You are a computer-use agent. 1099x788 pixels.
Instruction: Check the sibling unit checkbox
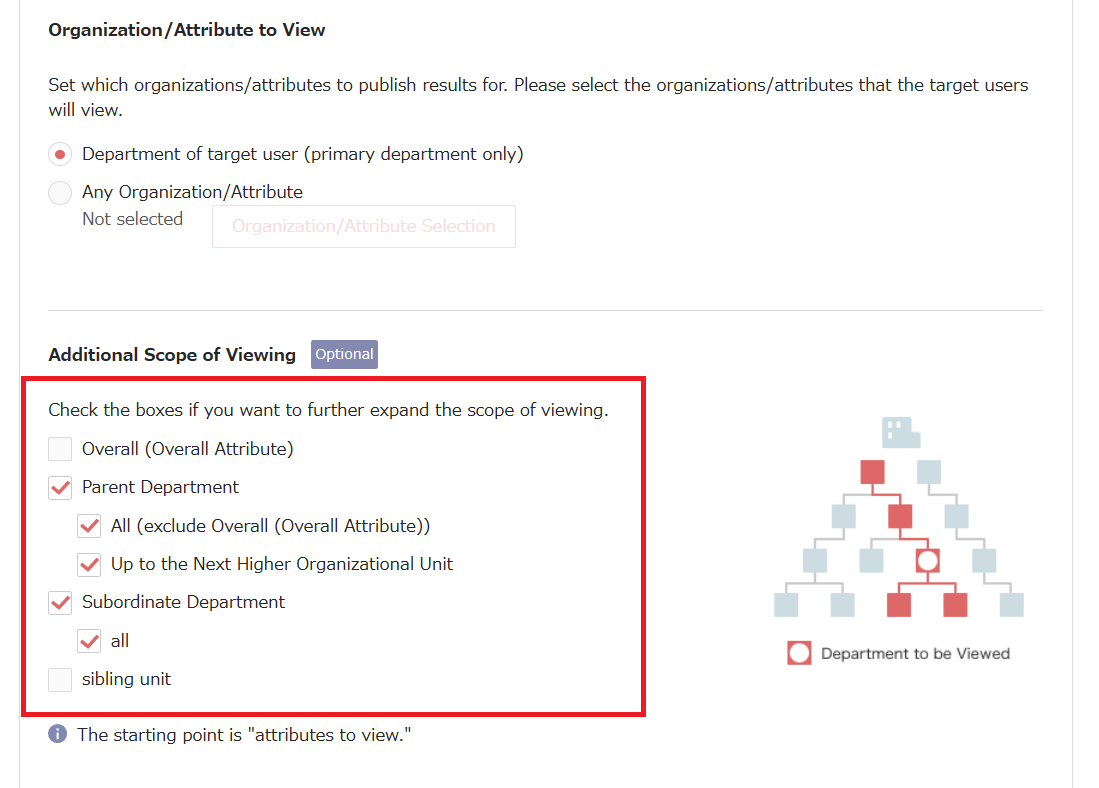coord(61,680)
